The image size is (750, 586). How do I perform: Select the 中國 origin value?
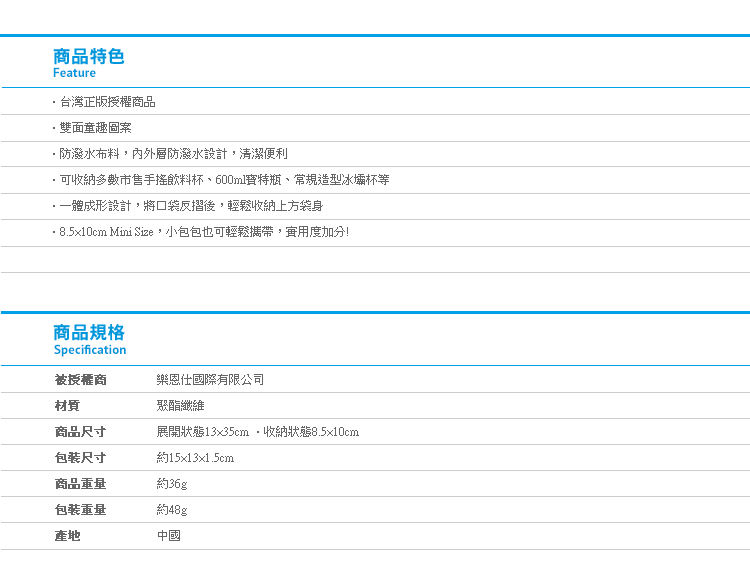168,536
